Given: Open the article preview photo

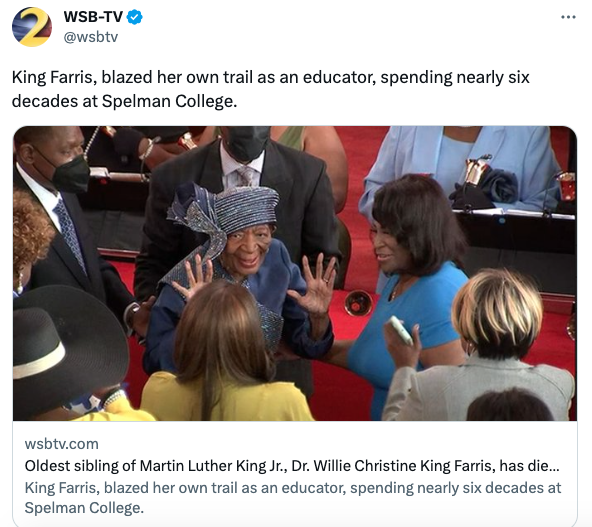Looking at the screenshot, I should 295,273.
